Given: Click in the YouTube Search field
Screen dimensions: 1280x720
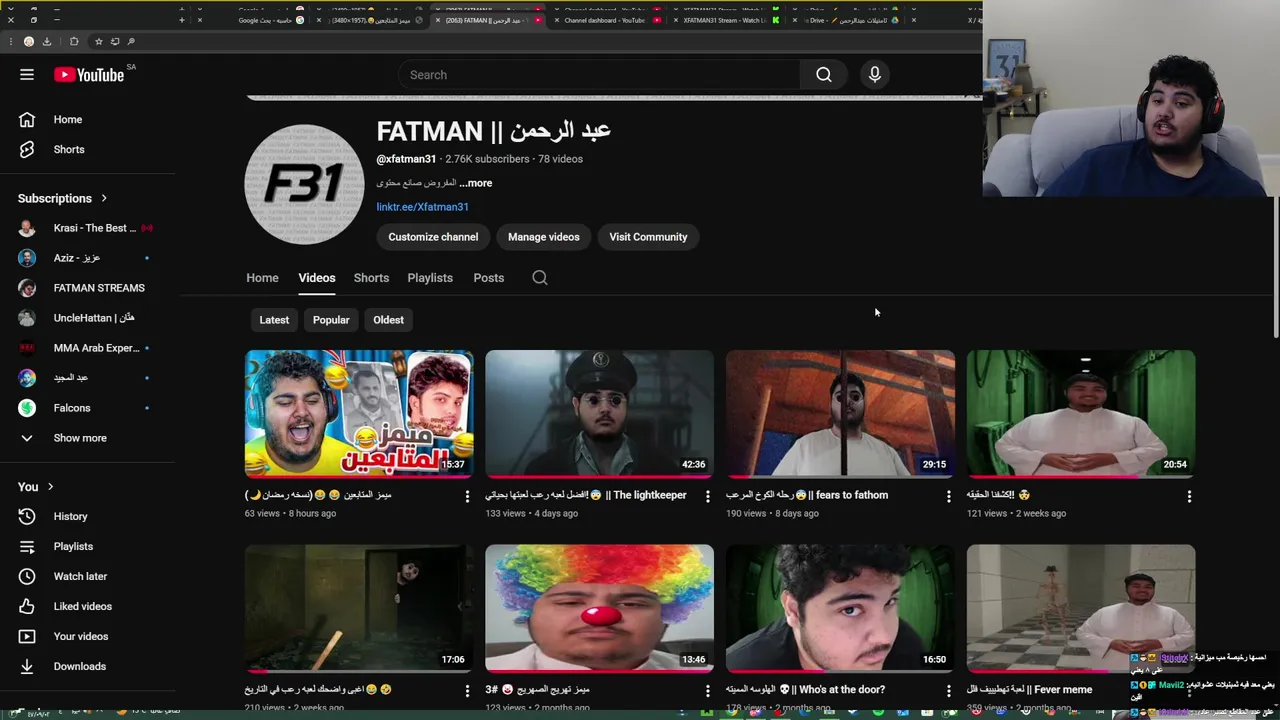Looking at the screenshot, I should coord(600,75).
